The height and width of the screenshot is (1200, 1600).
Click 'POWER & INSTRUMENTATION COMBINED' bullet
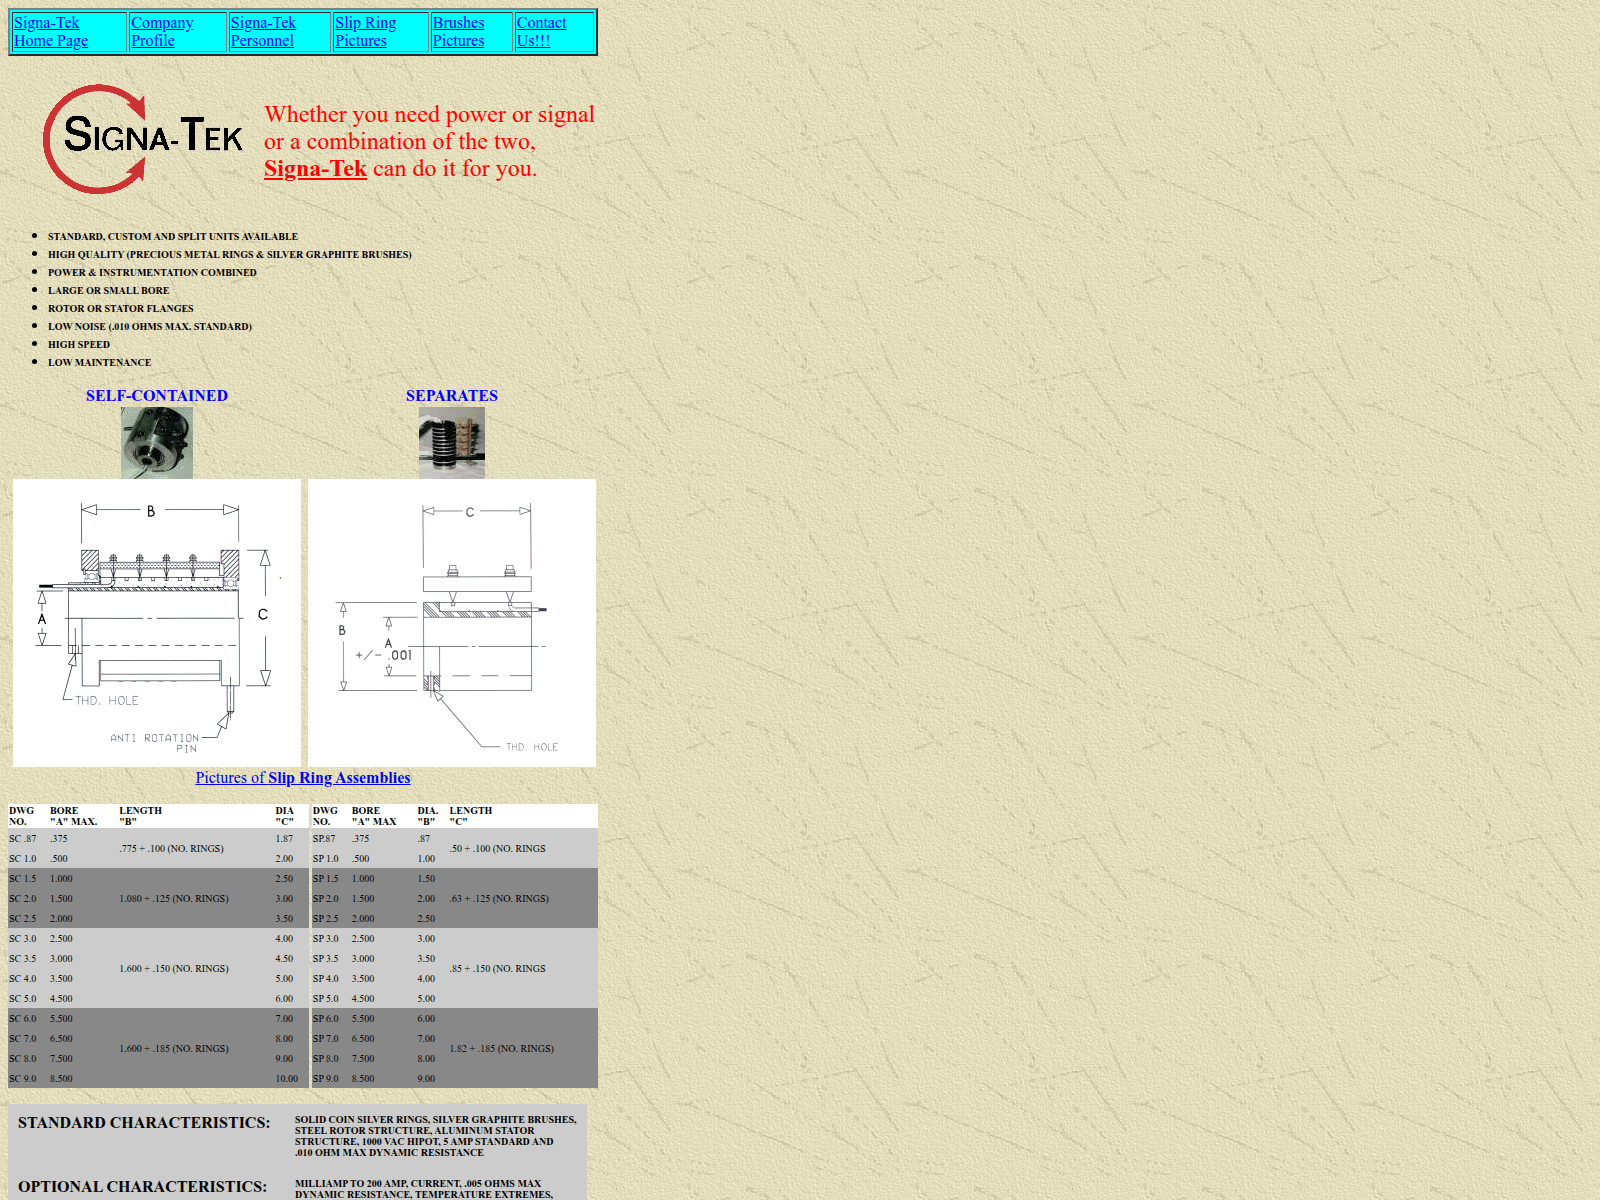click(x=152, y=273)
